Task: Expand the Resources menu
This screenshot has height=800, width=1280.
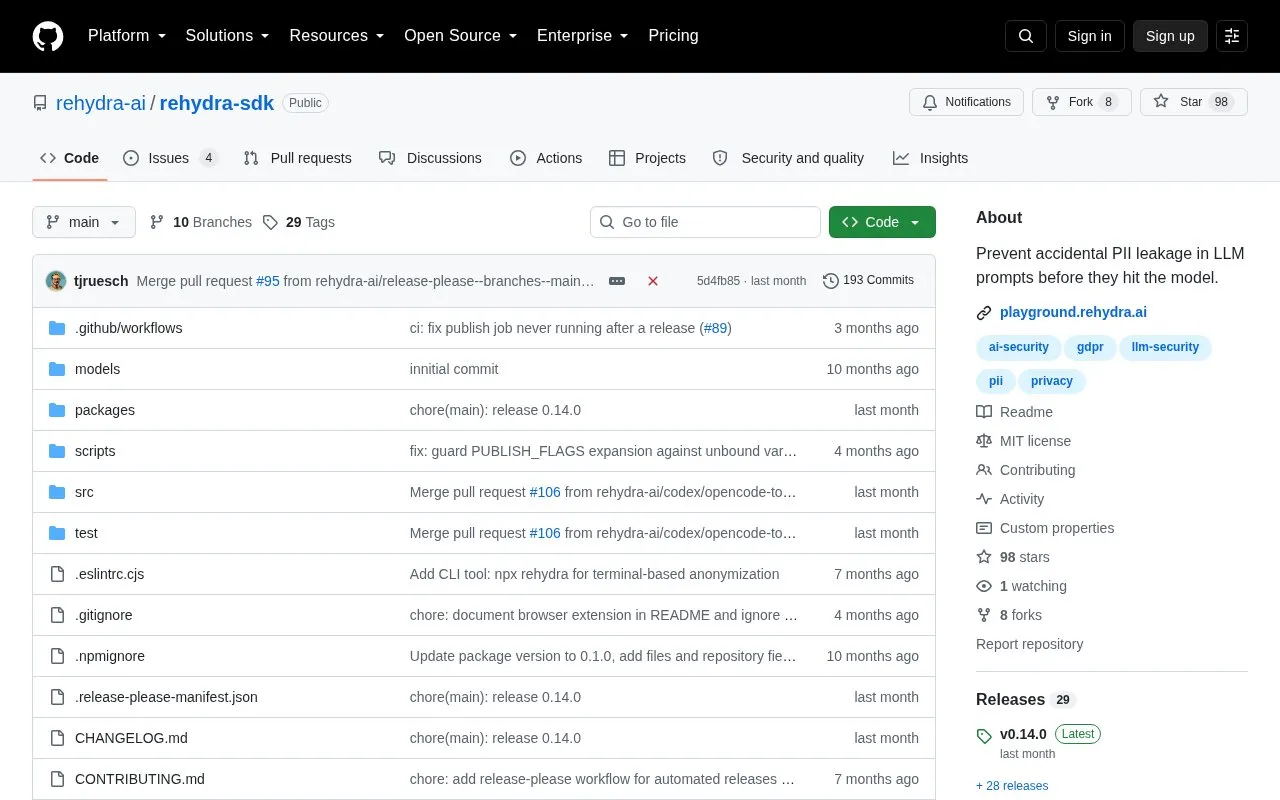Action: click(337, 36)
